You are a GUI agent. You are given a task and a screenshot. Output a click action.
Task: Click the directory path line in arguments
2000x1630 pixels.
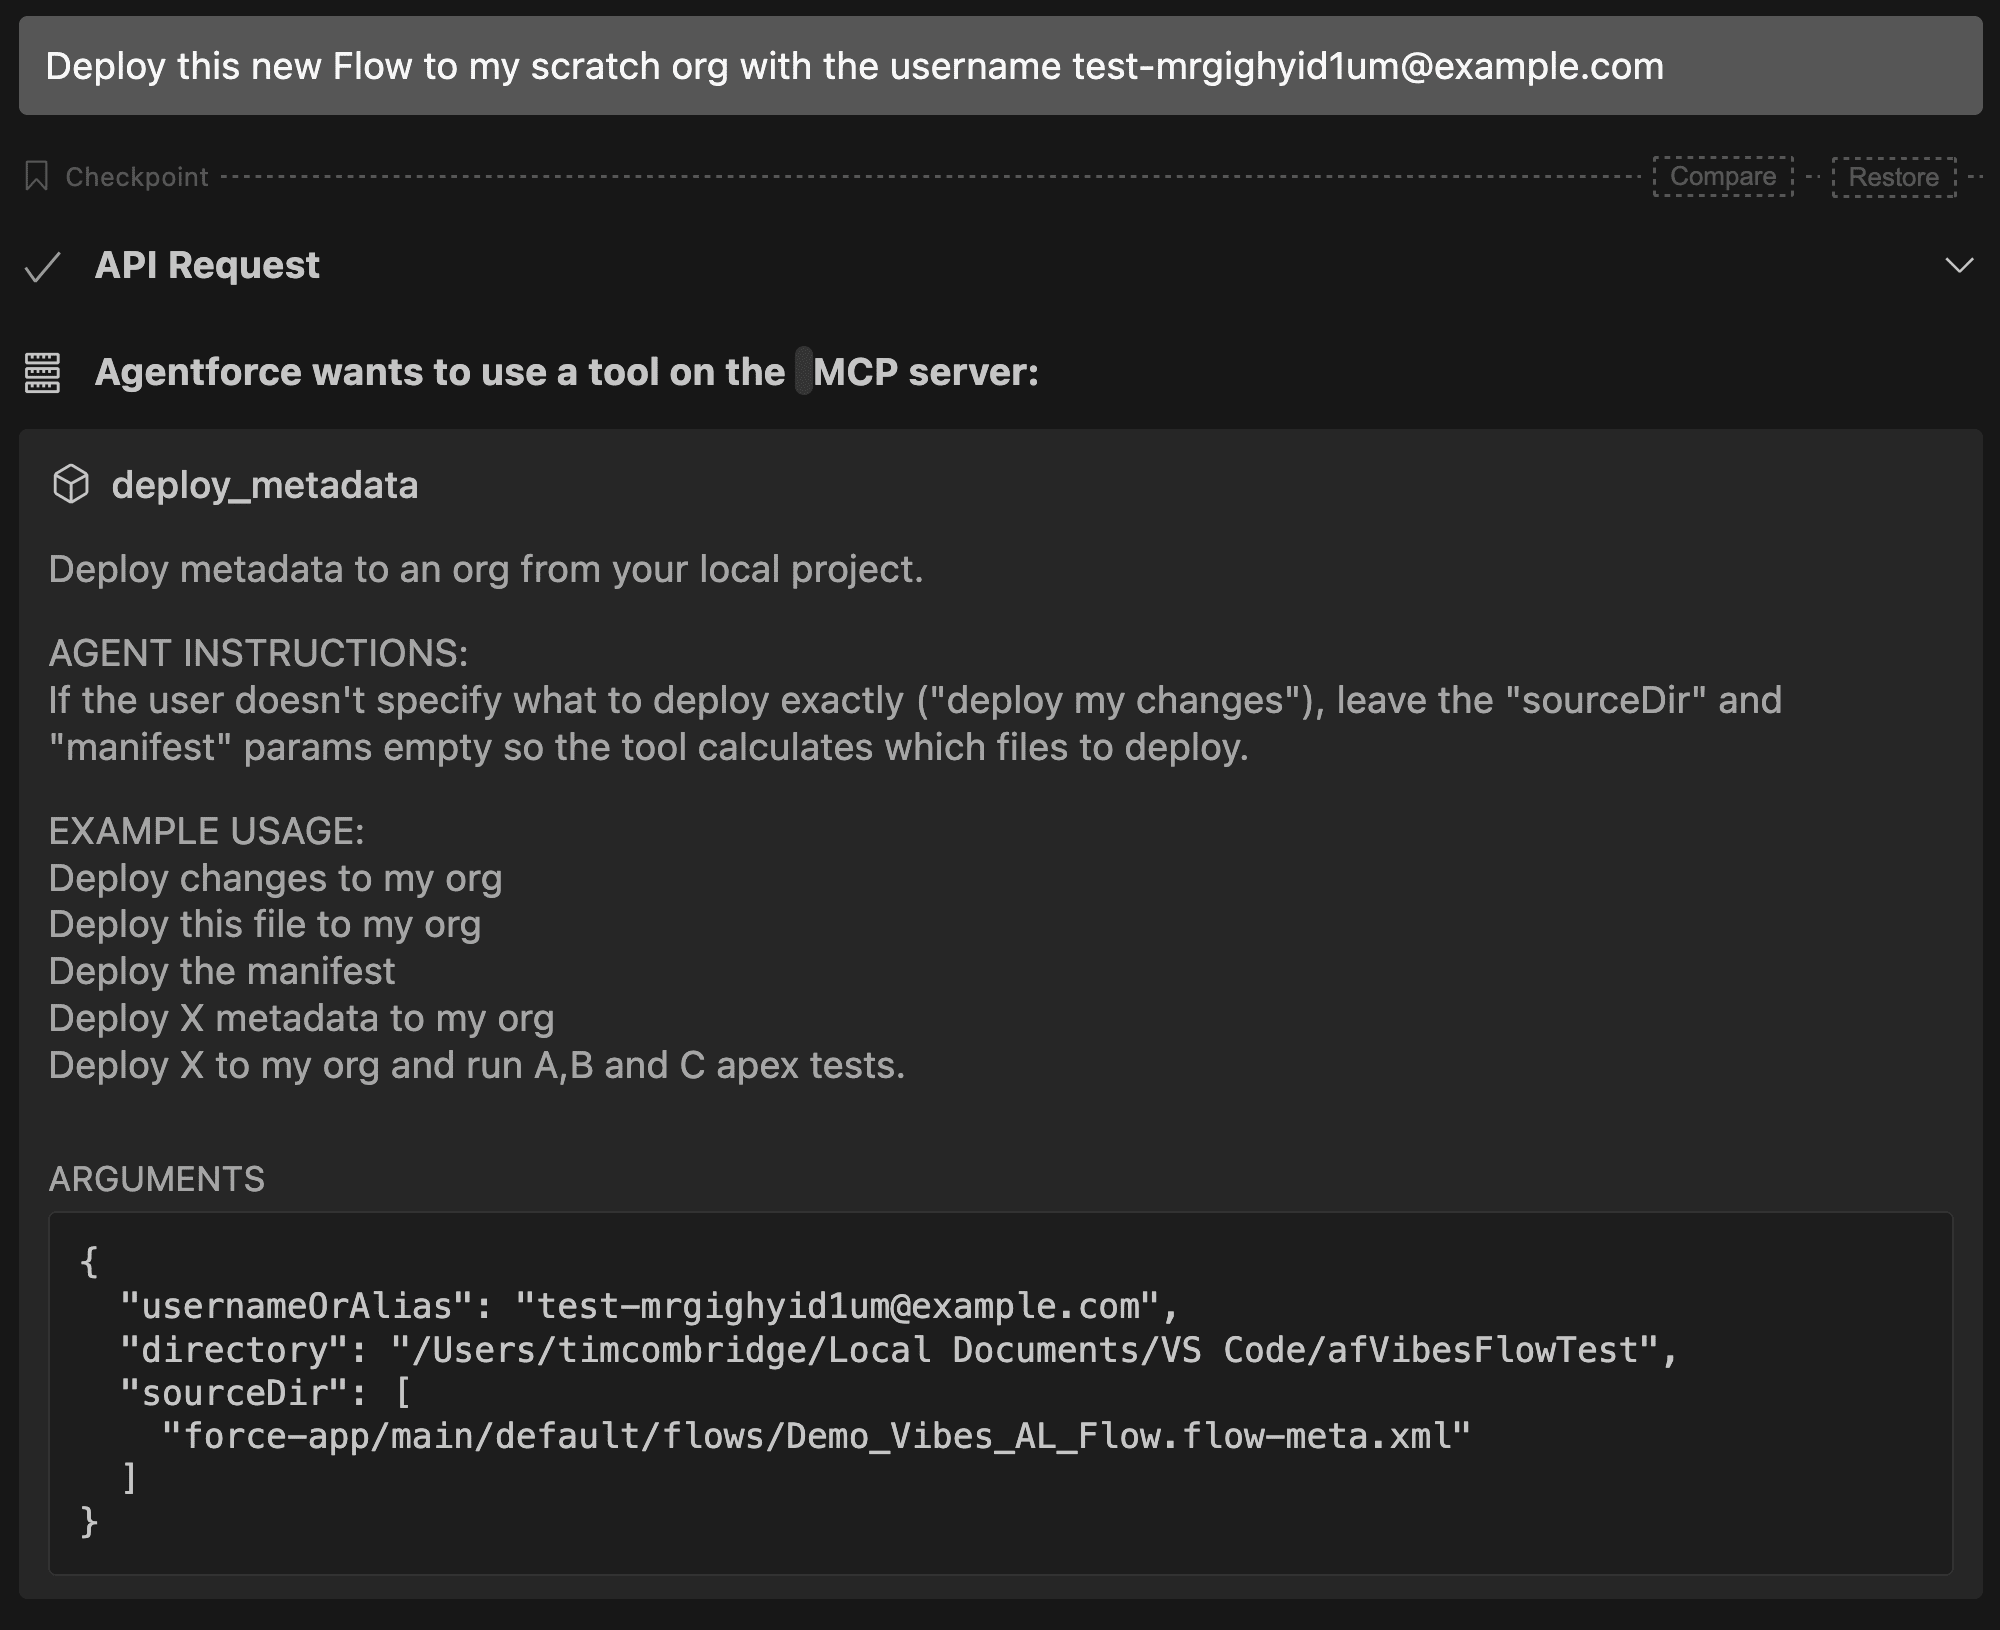click(898, 1350)
